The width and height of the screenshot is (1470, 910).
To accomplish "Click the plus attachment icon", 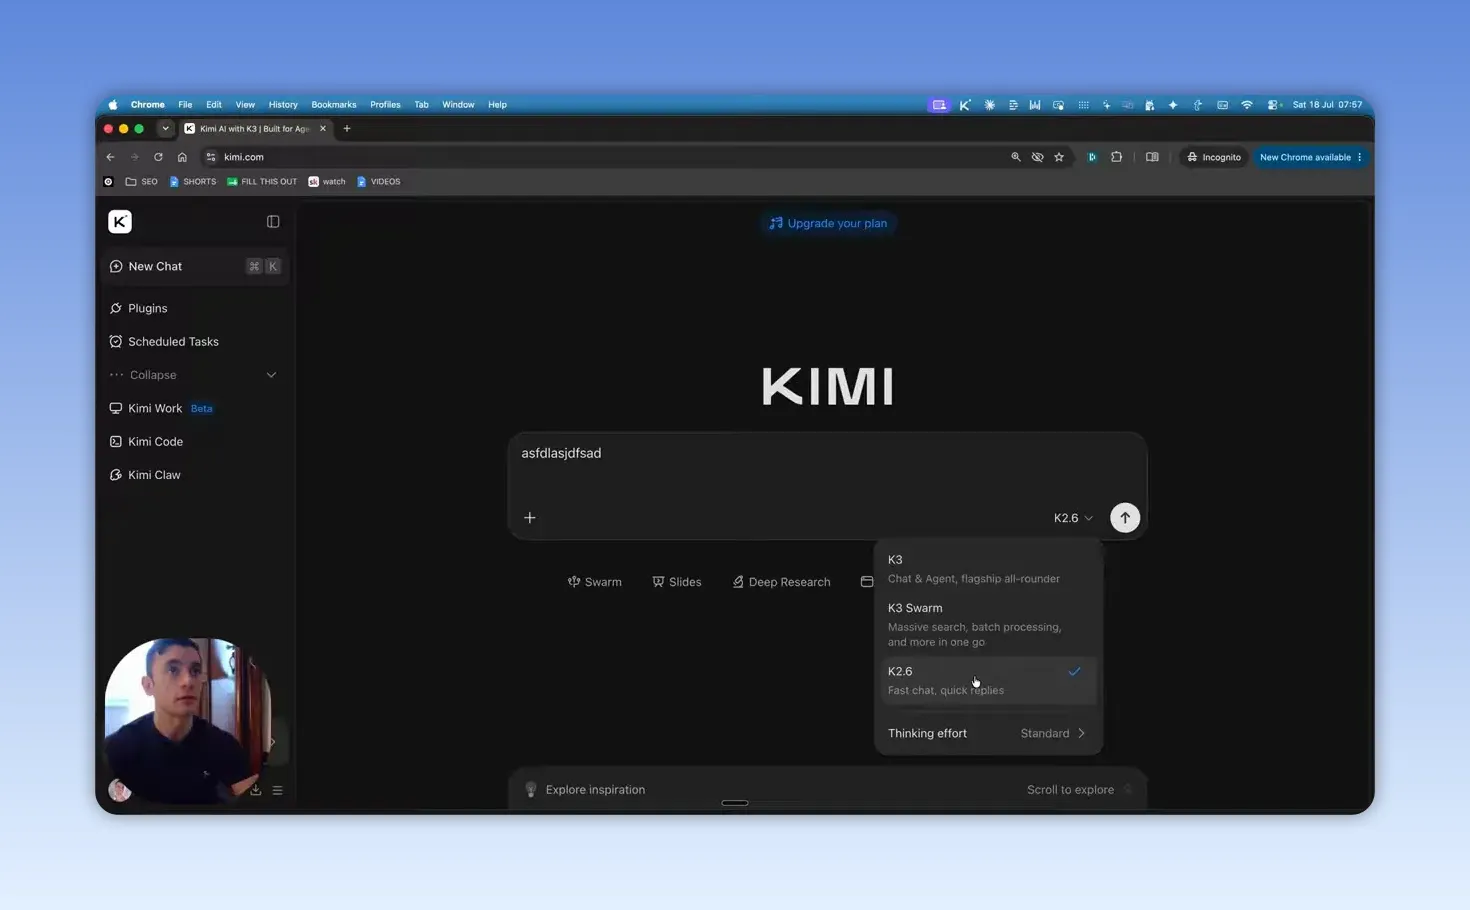I will (x=530, y=518).
